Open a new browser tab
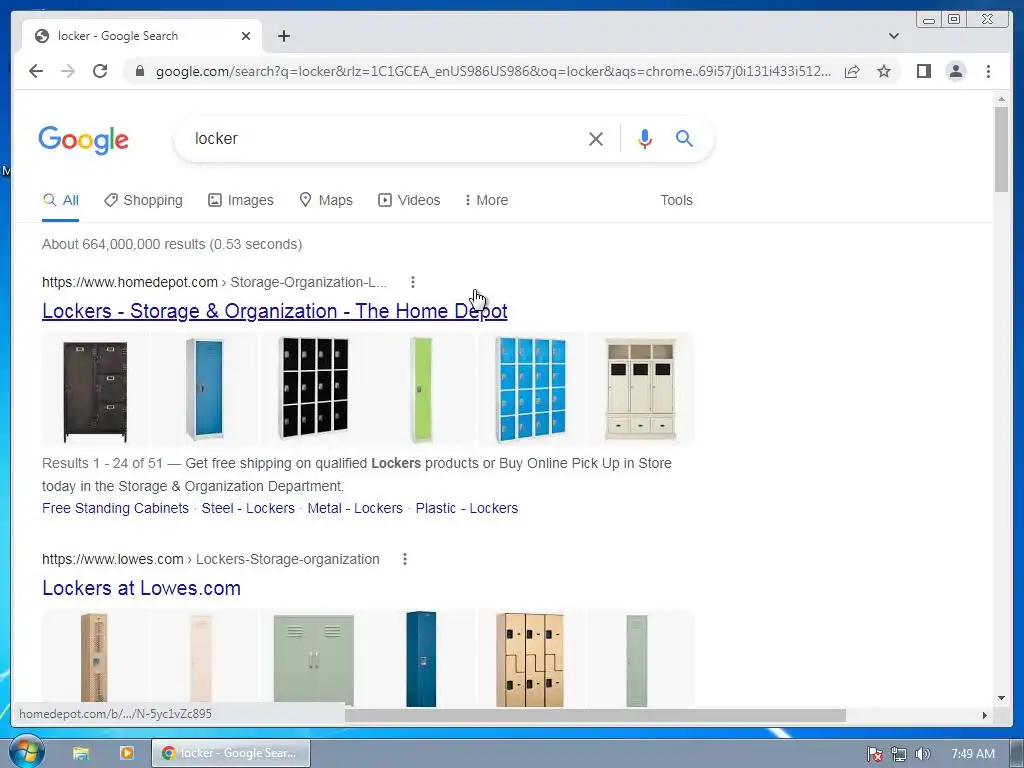Image resolution: width=1024 pixels, height=768 pixels. 283,36
